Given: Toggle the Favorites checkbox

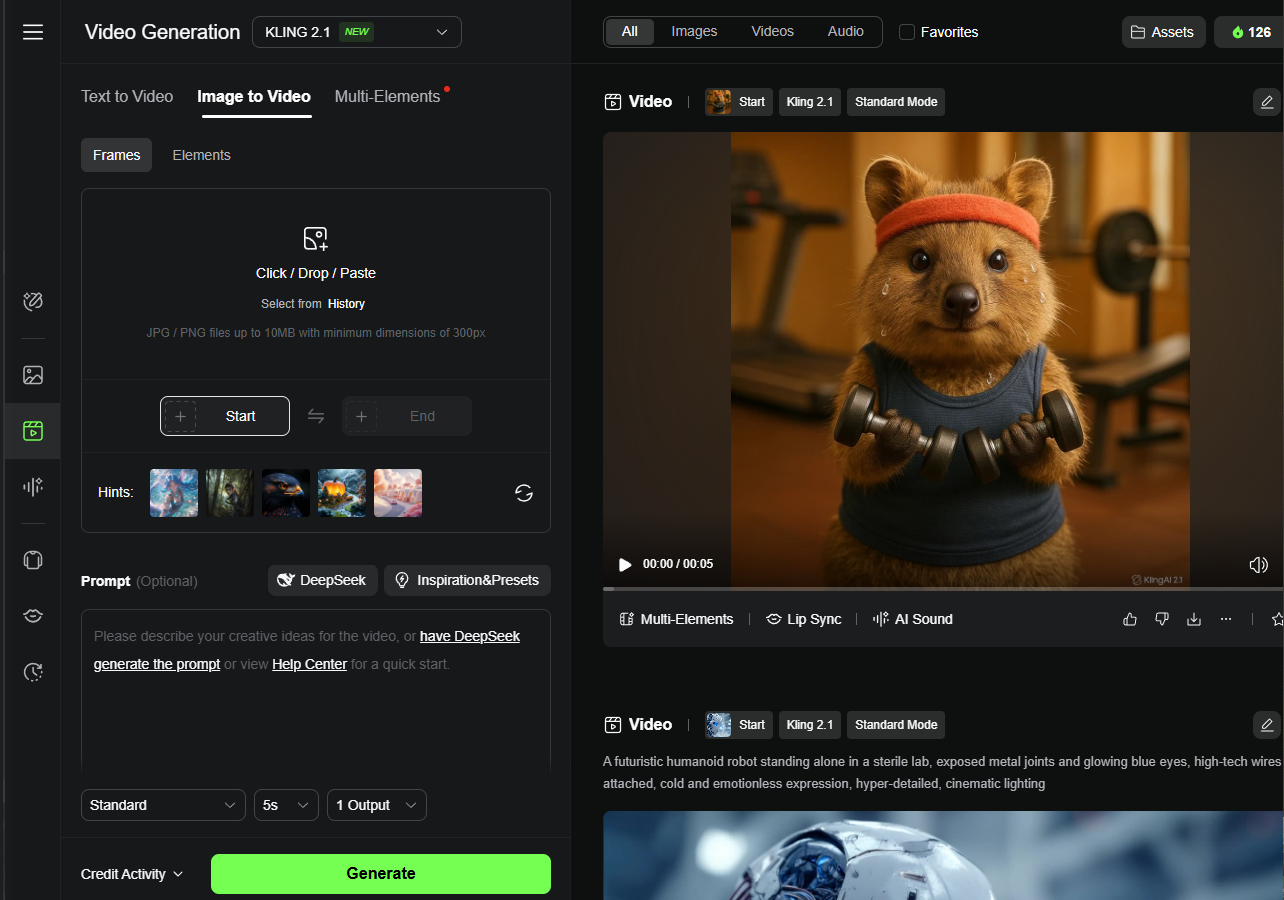Looking at the screenshot, I should coord(907,32).
